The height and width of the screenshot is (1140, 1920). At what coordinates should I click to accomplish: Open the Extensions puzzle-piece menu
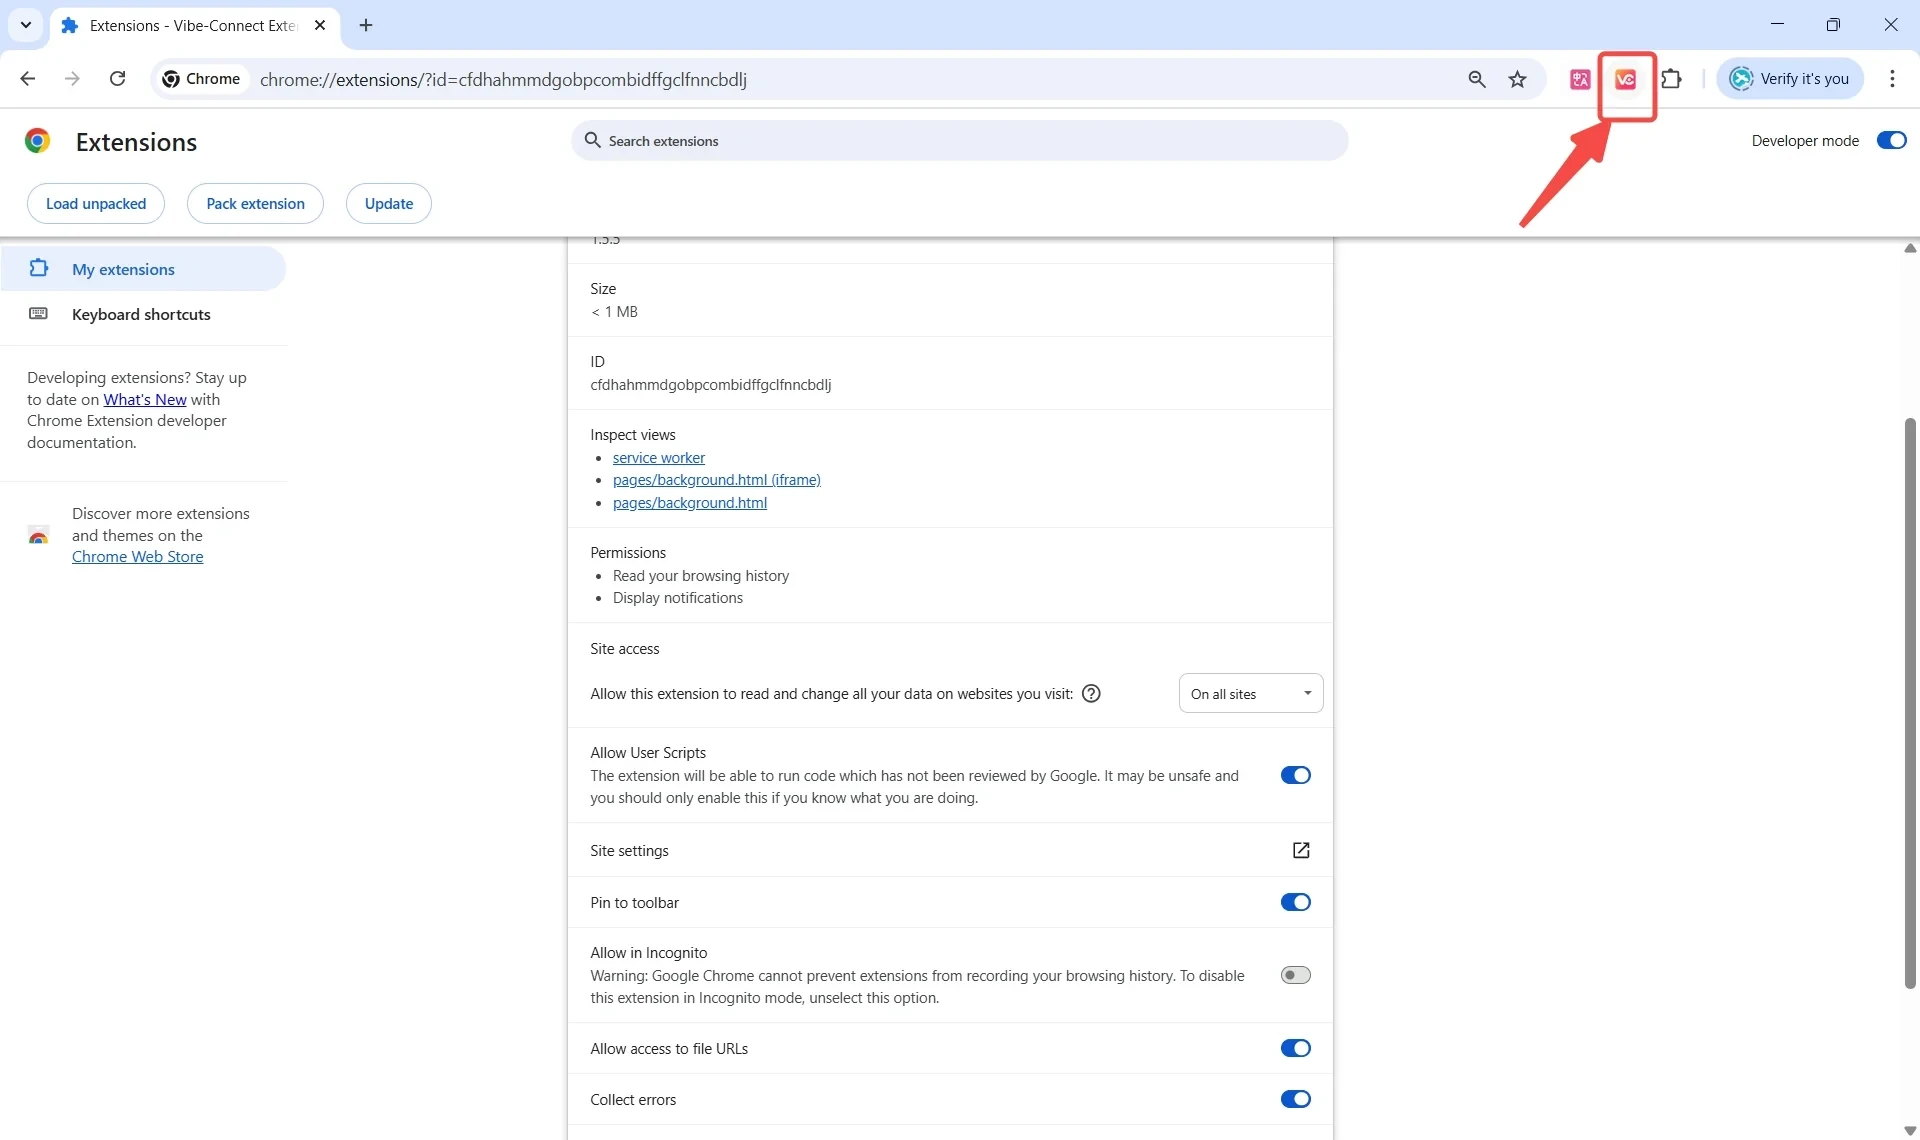tap(1671, 79)
